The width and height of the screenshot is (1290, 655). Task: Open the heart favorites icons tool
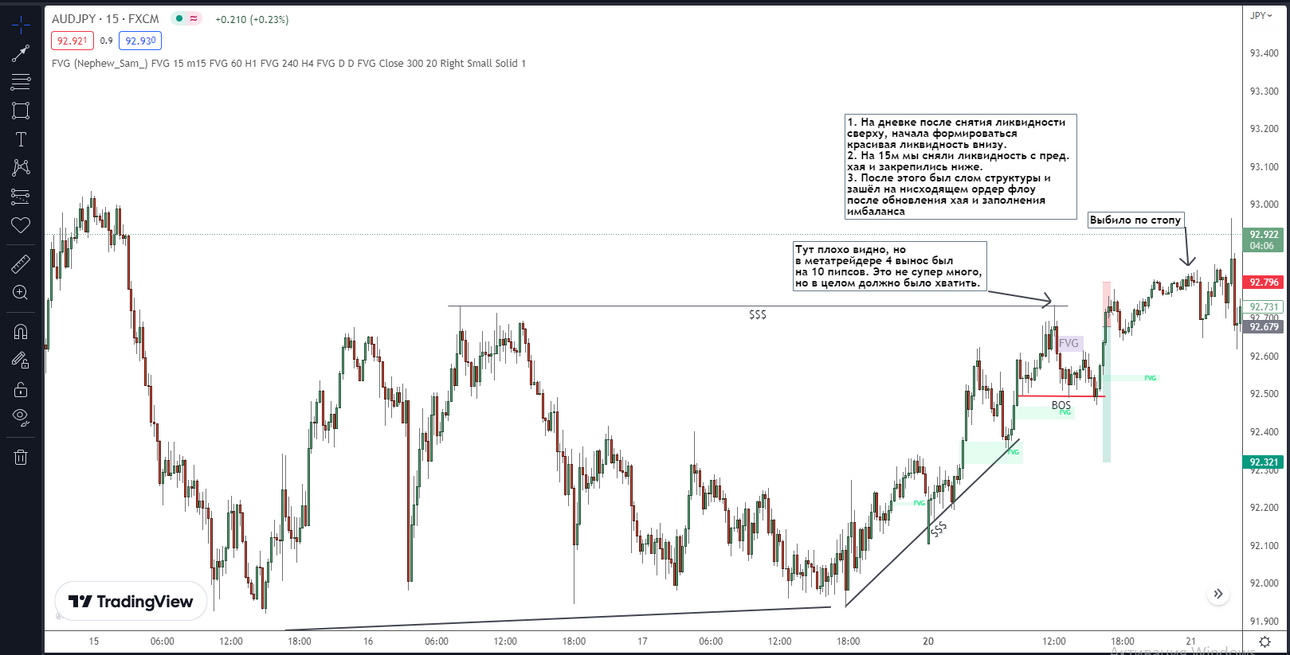(x=21, y=225)
